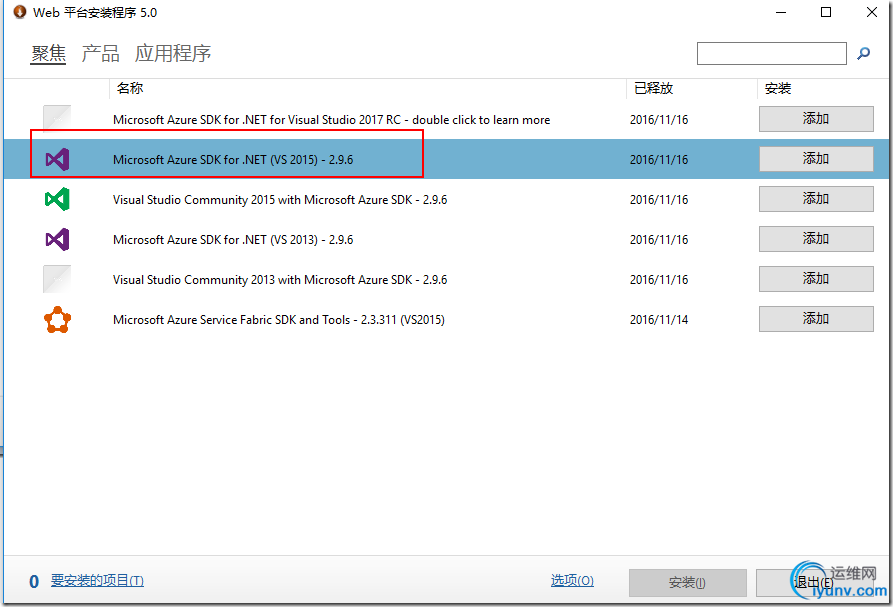Viewport: 893px width, 607px height.
Task: Minimize the Web Platform Installer window
Action: click(x=781, y=12)
